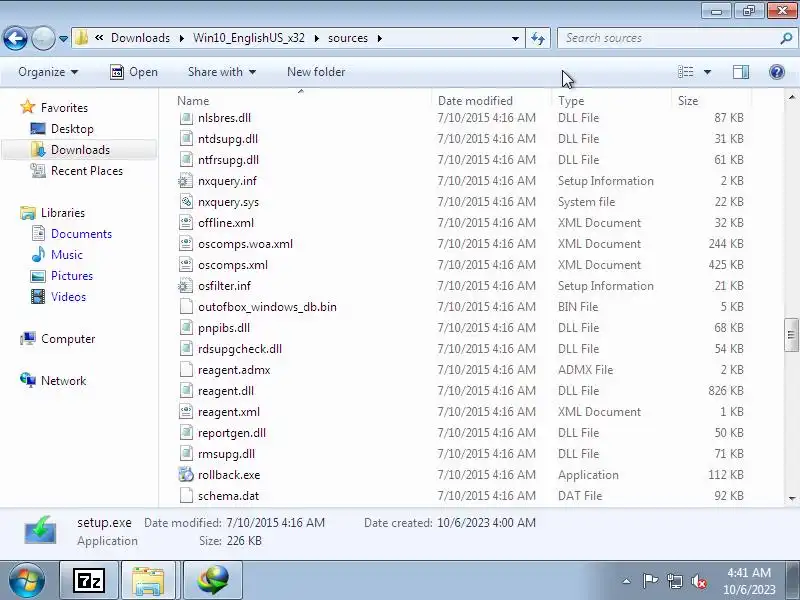Expand the view options dropdown arrow
This screenshot has height=600, width=800.
[708, 72]
